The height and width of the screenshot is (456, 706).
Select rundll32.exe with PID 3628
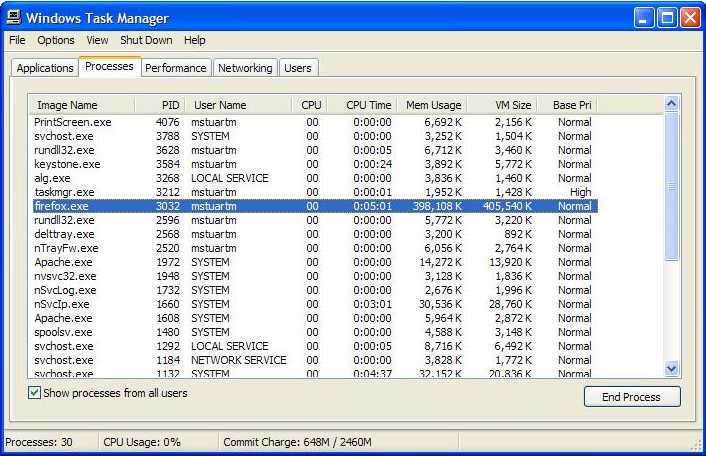point(315,150)
